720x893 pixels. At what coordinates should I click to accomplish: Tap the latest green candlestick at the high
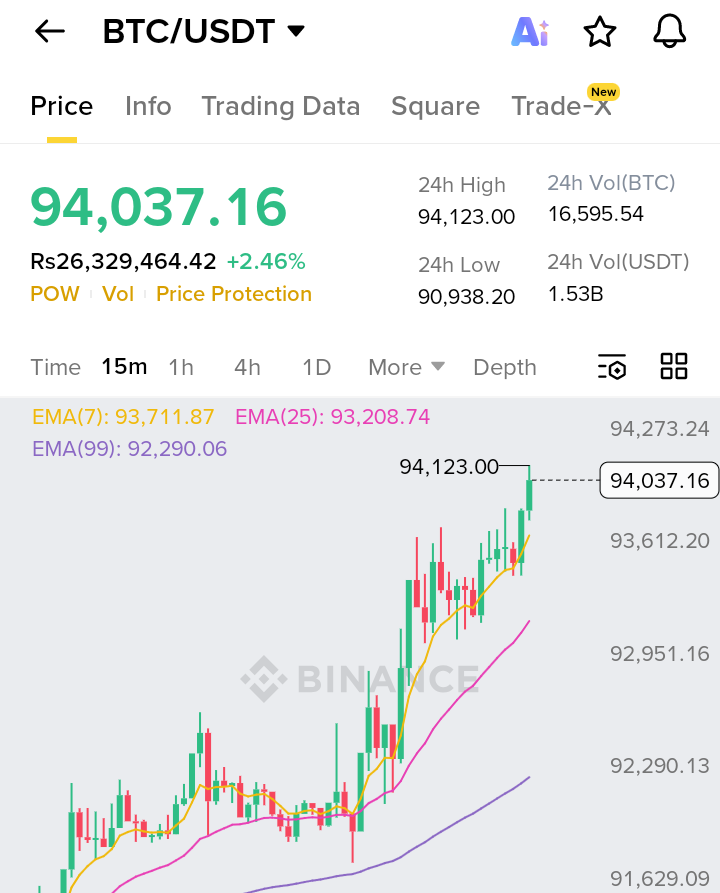click(x=529, y=493)
